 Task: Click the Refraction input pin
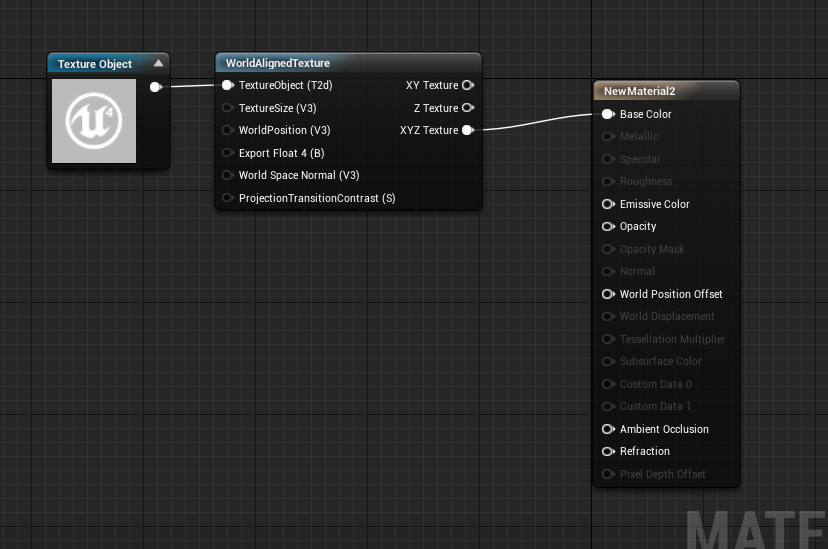point(608,451)
